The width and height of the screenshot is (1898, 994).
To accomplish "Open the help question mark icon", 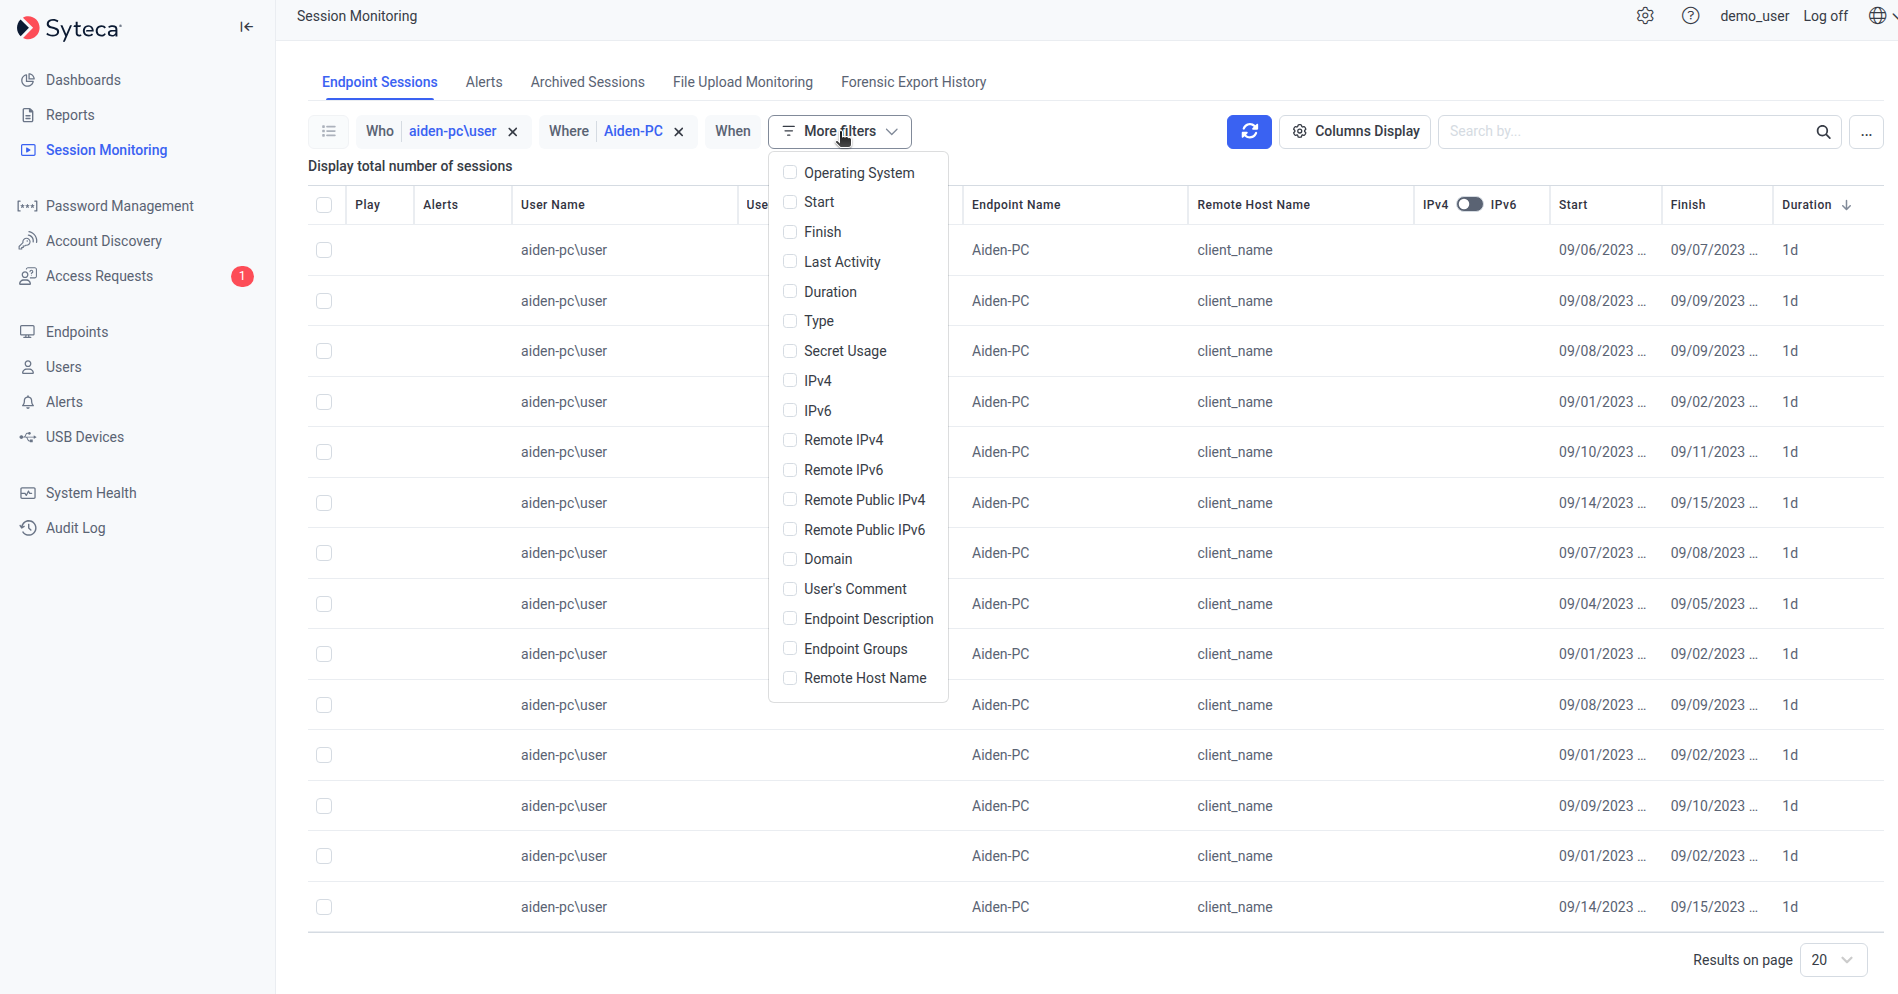I will click(1690, 16).
